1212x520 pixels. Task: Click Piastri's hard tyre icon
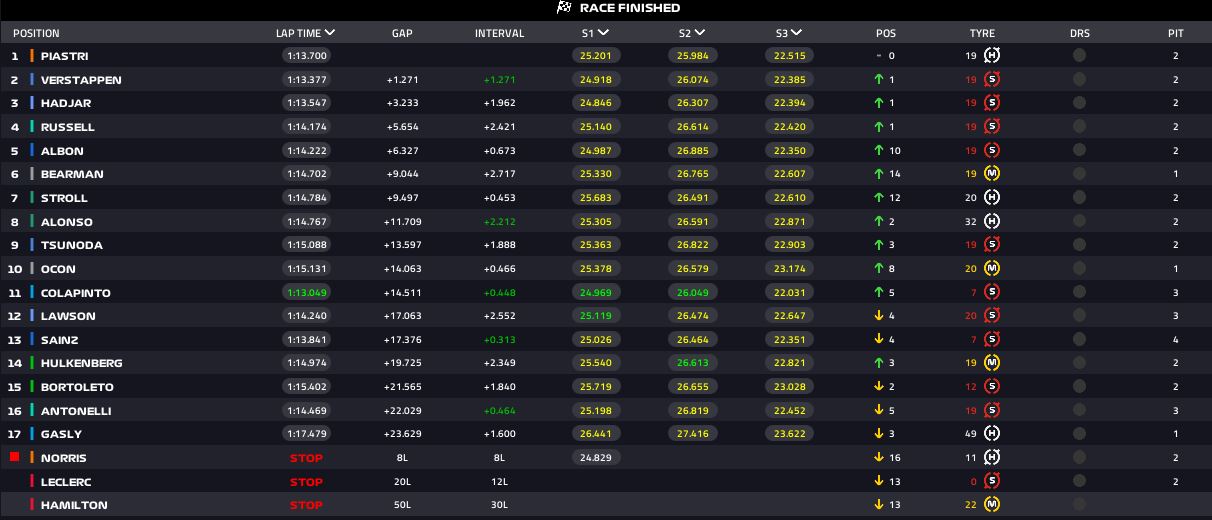click(991, 56)
